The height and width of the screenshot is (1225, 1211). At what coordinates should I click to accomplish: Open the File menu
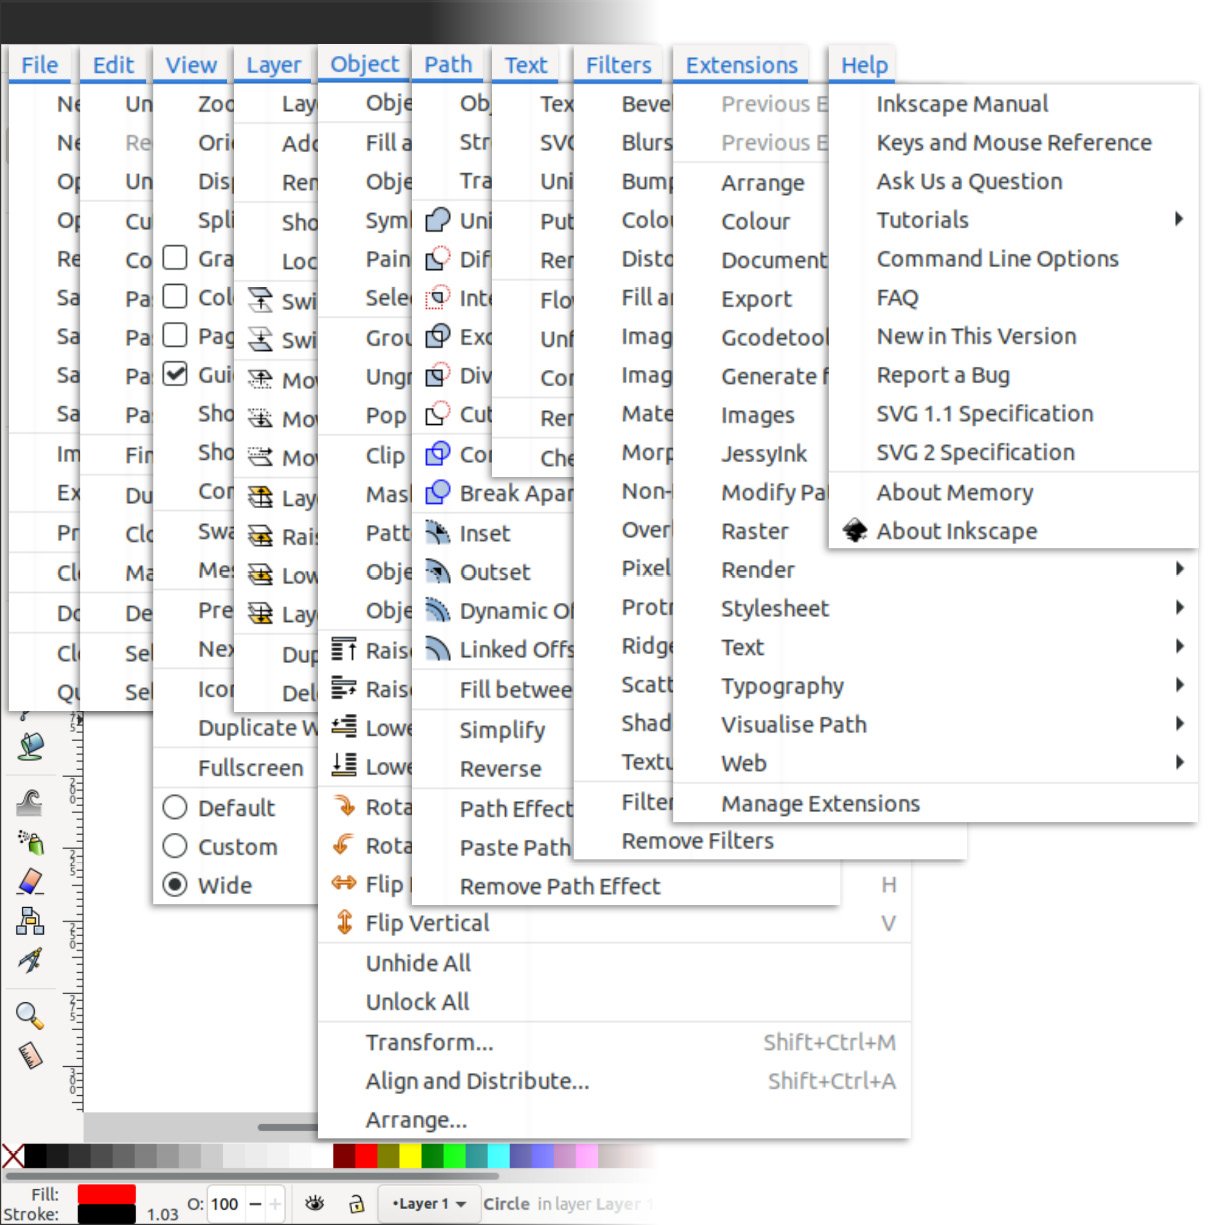(40, 65)
